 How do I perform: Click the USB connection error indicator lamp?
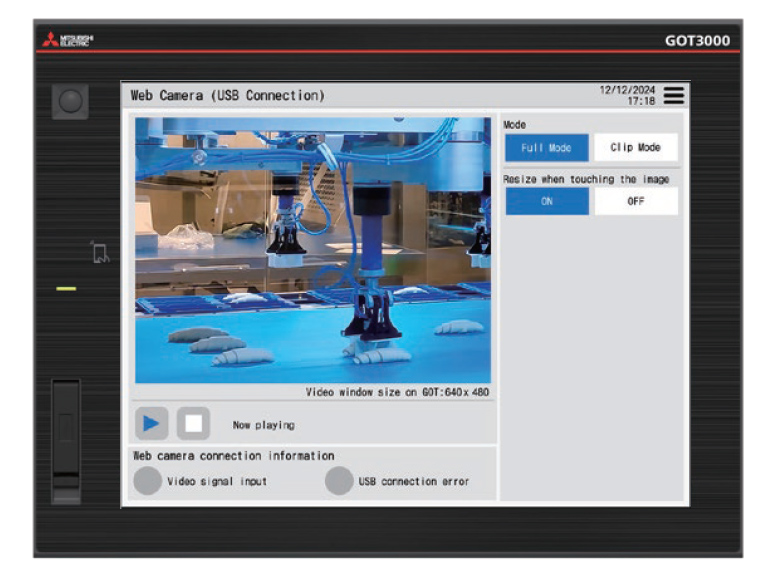(x=340, y=481)
